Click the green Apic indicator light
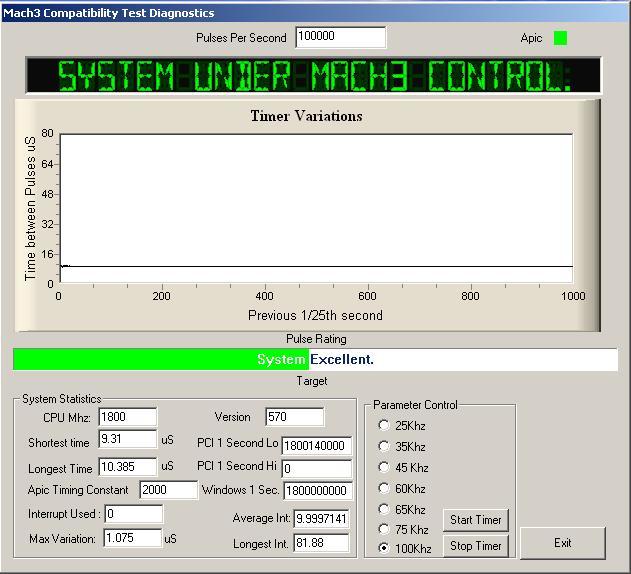Viewport: 631px width, 574px height. click(x=560, y=38)
